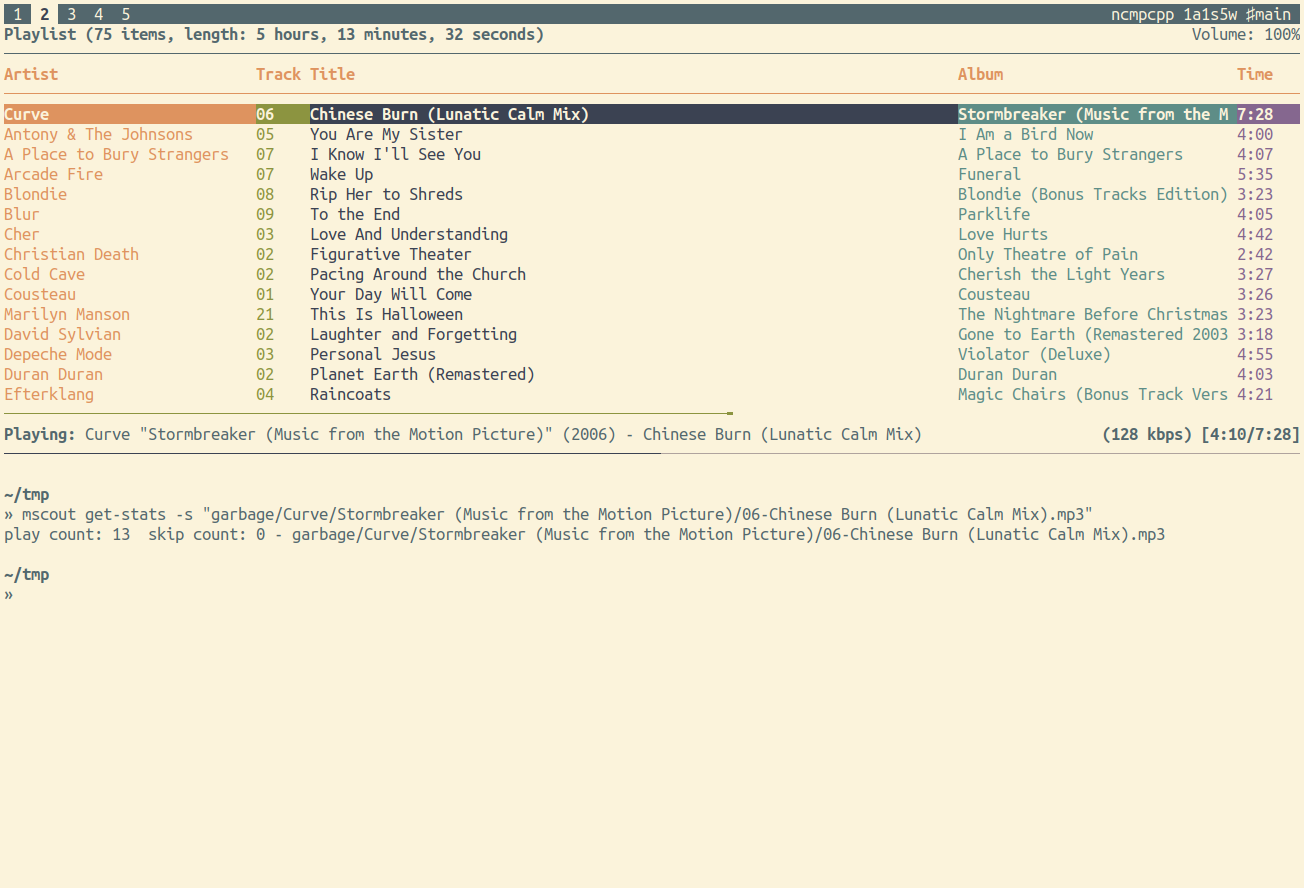
Task: Choose Raincoats by Efterklang
Action: pos(652,394)
